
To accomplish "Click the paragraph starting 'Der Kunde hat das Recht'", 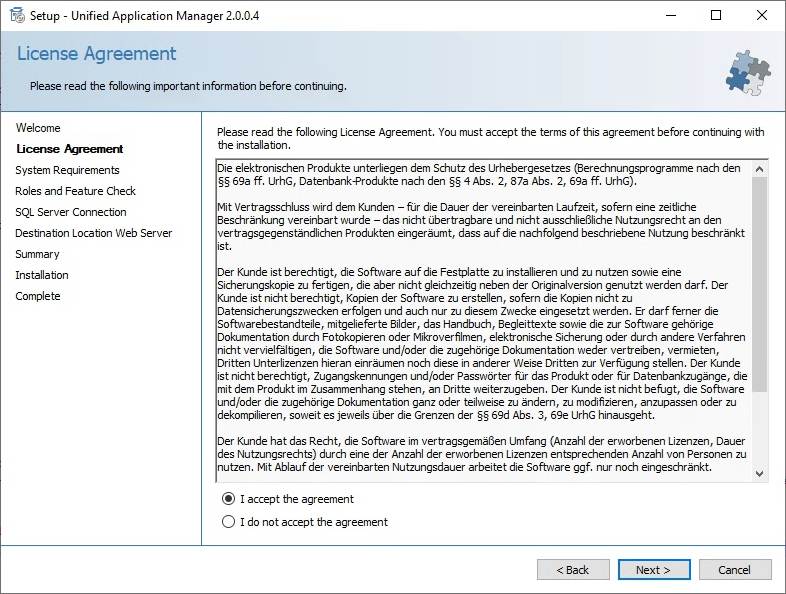I will [x=482, y=454].
